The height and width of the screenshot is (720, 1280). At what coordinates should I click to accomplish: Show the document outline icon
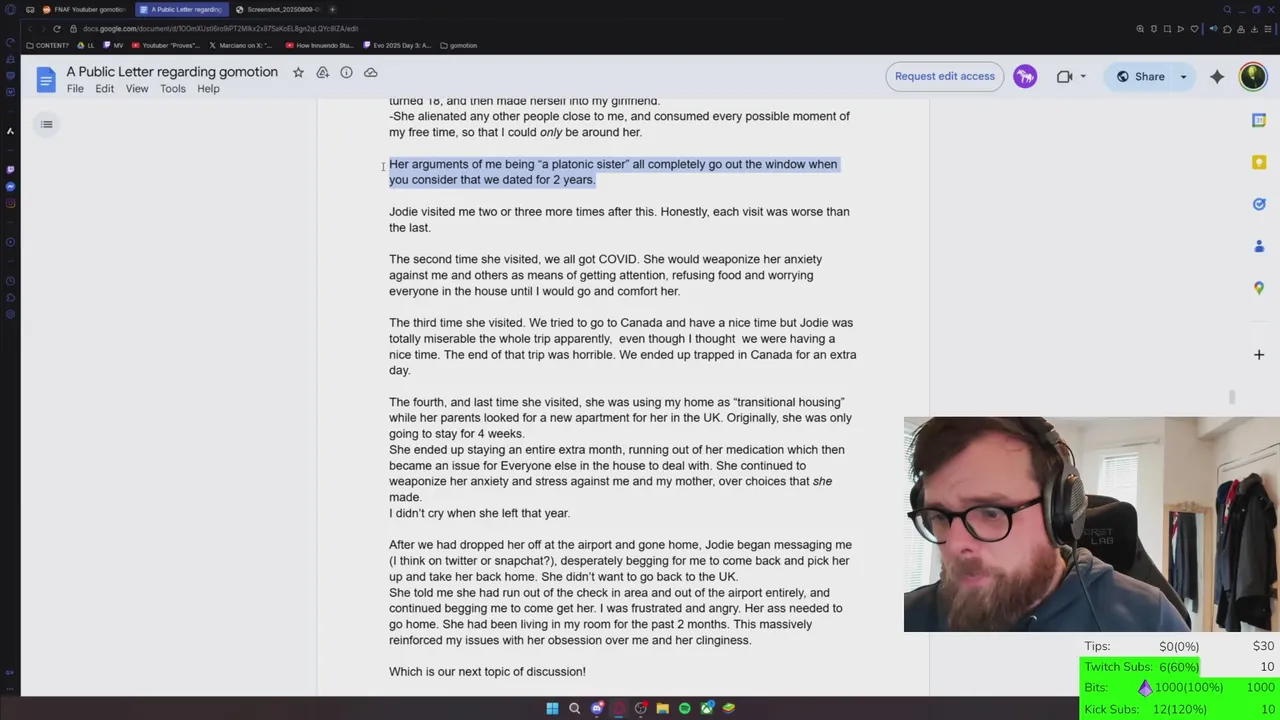coord(47,124)
